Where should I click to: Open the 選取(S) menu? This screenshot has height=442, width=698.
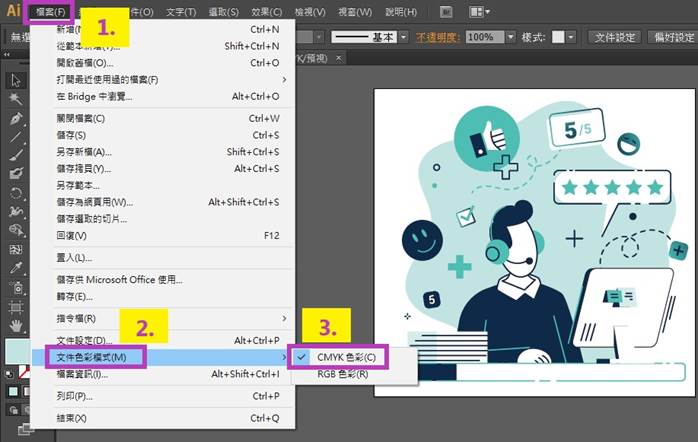click(223, 12)
